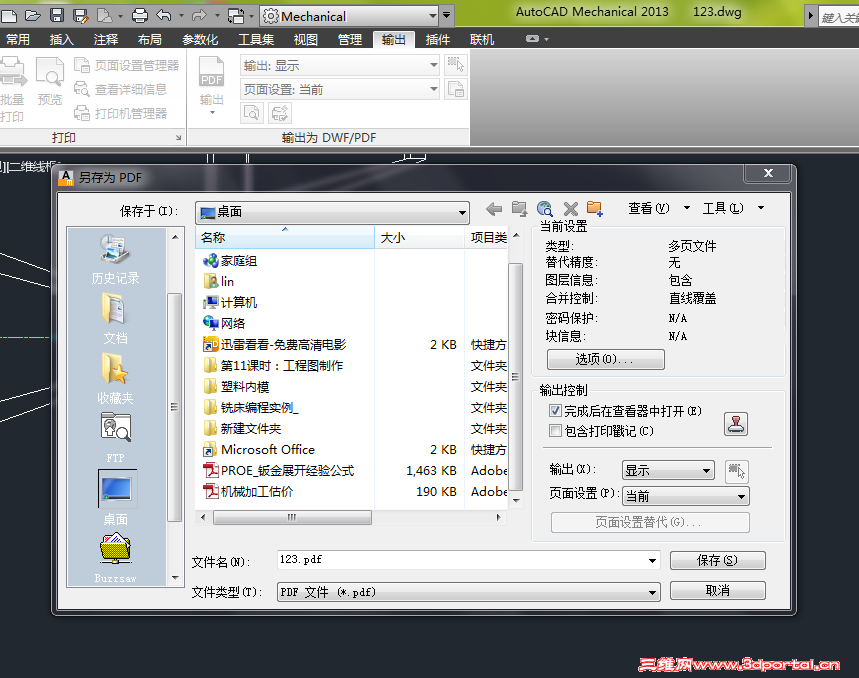Select the 新建文件夹 folder
This screenshot has height=678, width=859.
pyautogui.click(x=242, y=428)
